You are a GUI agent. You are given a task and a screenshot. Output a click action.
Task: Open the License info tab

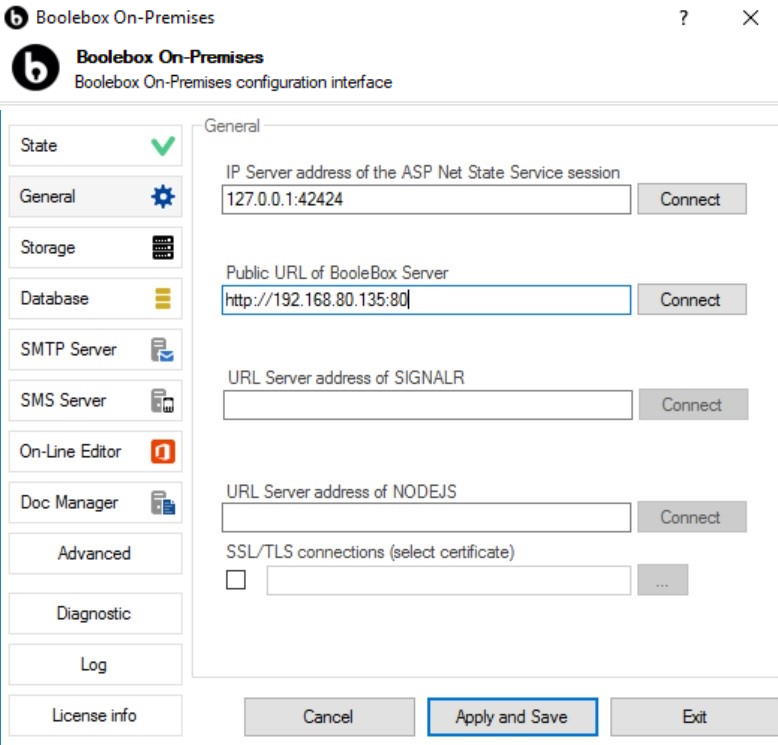(x=95, y=716)
